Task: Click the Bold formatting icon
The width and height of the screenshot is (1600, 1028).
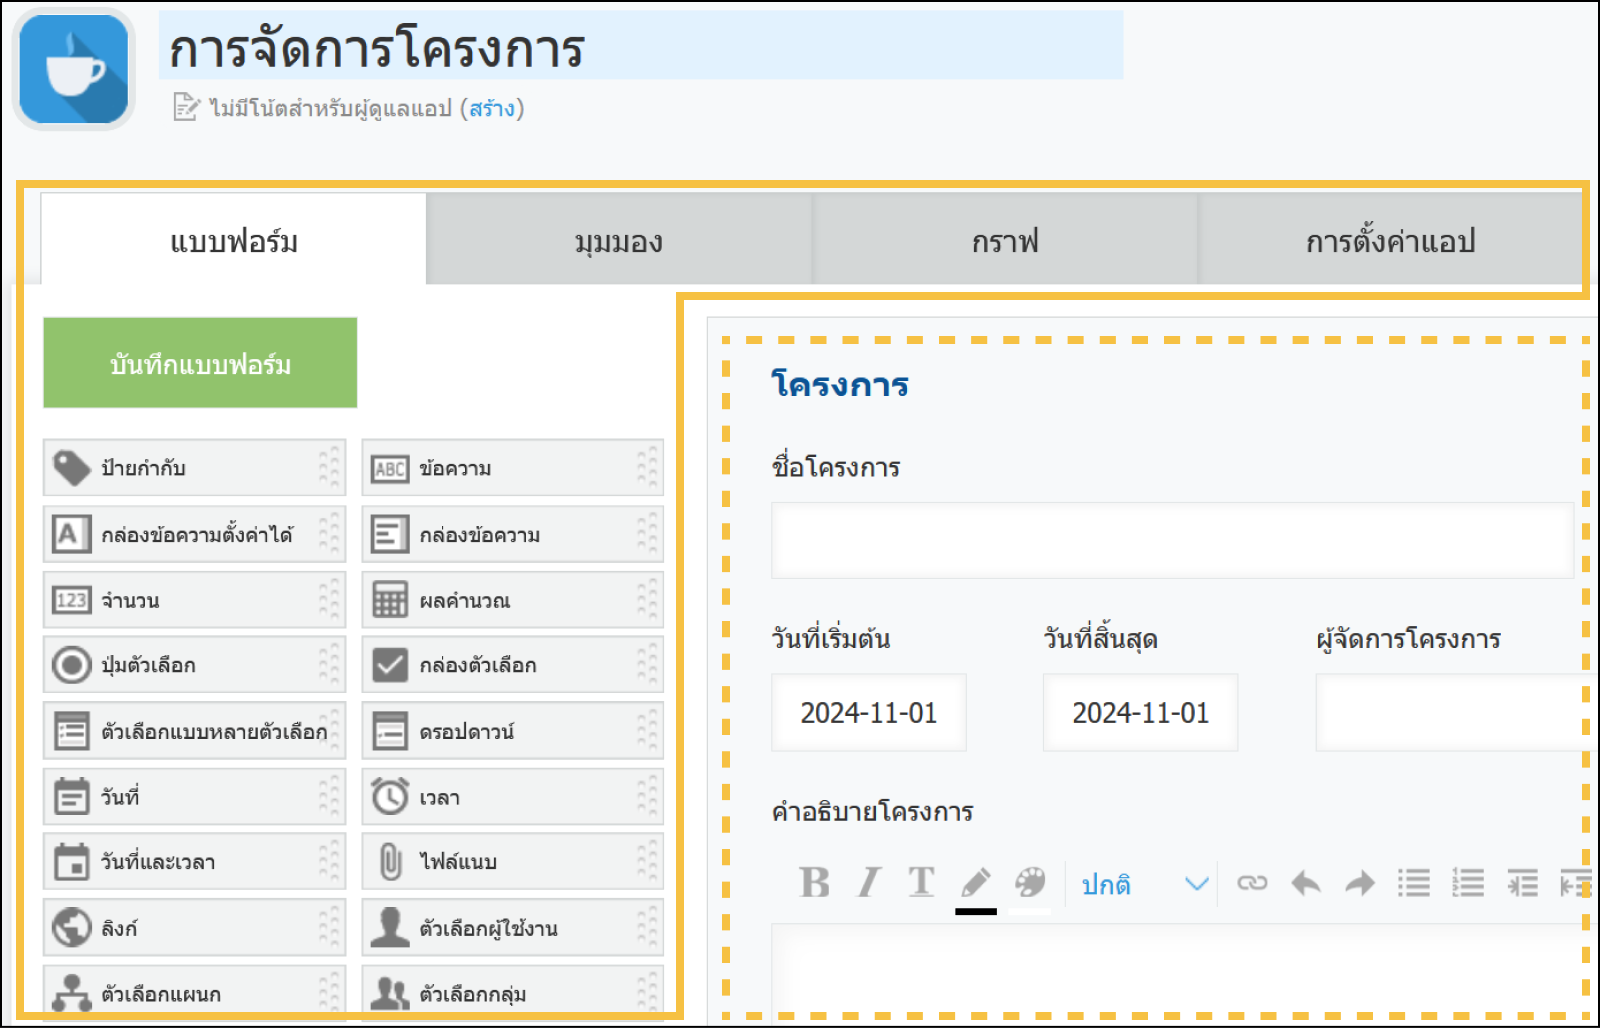Action: click(814, 883)
